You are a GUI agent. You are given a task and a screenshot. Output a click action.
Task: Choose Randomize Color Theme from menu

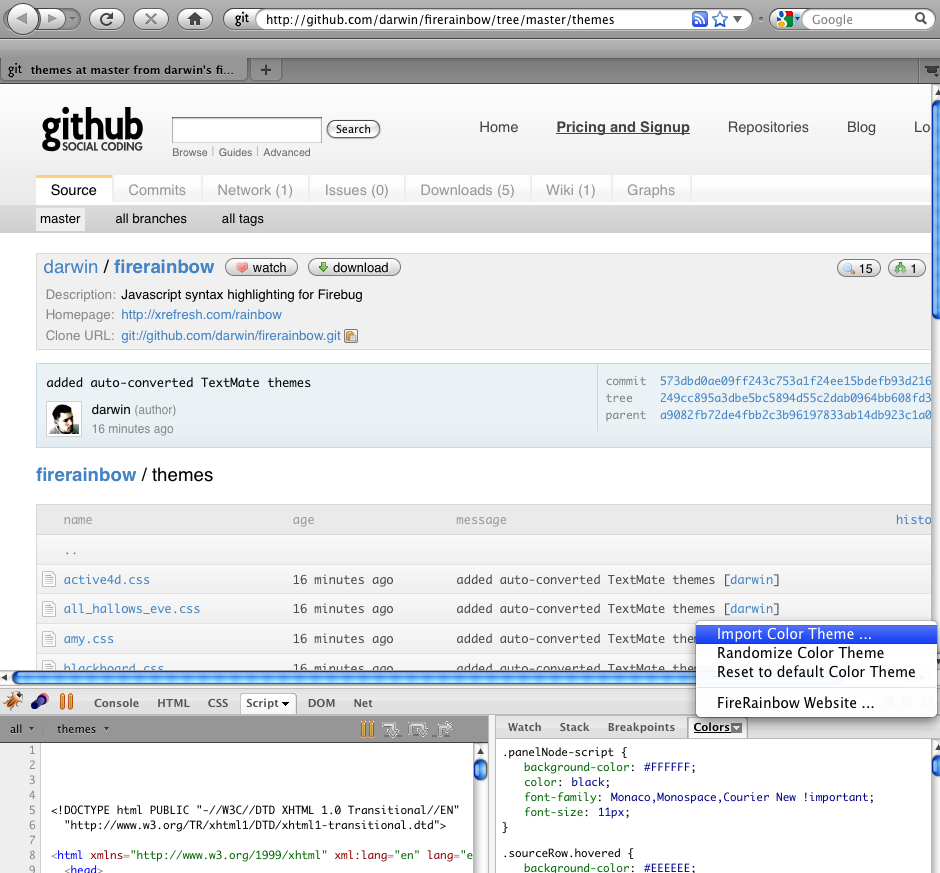[800, 653]
